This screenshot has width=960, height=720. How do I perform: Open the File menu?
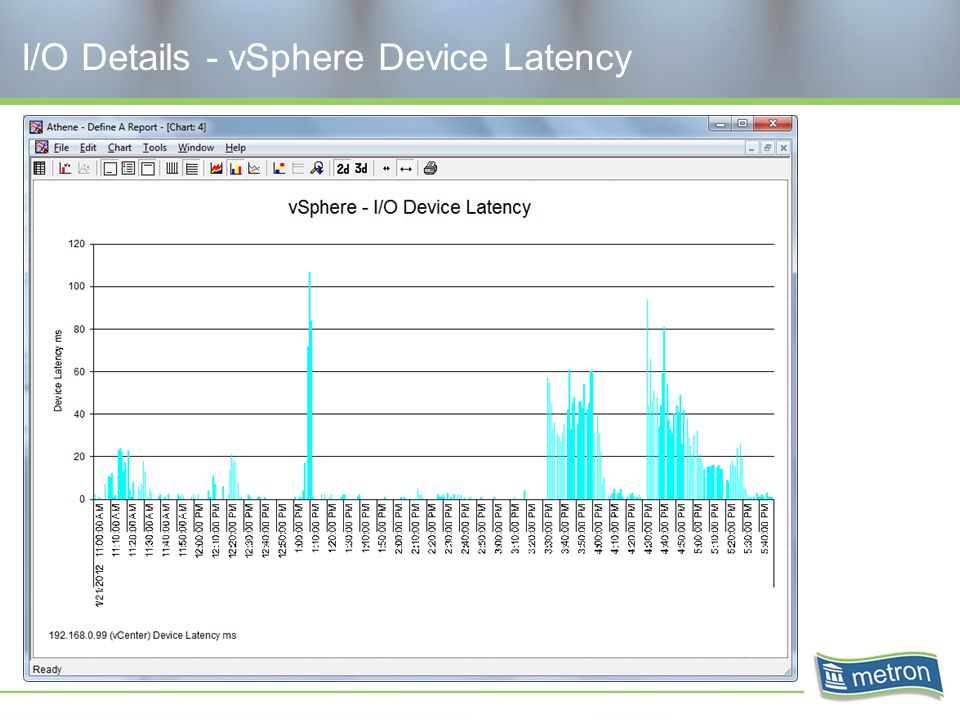tap(61, 148)
